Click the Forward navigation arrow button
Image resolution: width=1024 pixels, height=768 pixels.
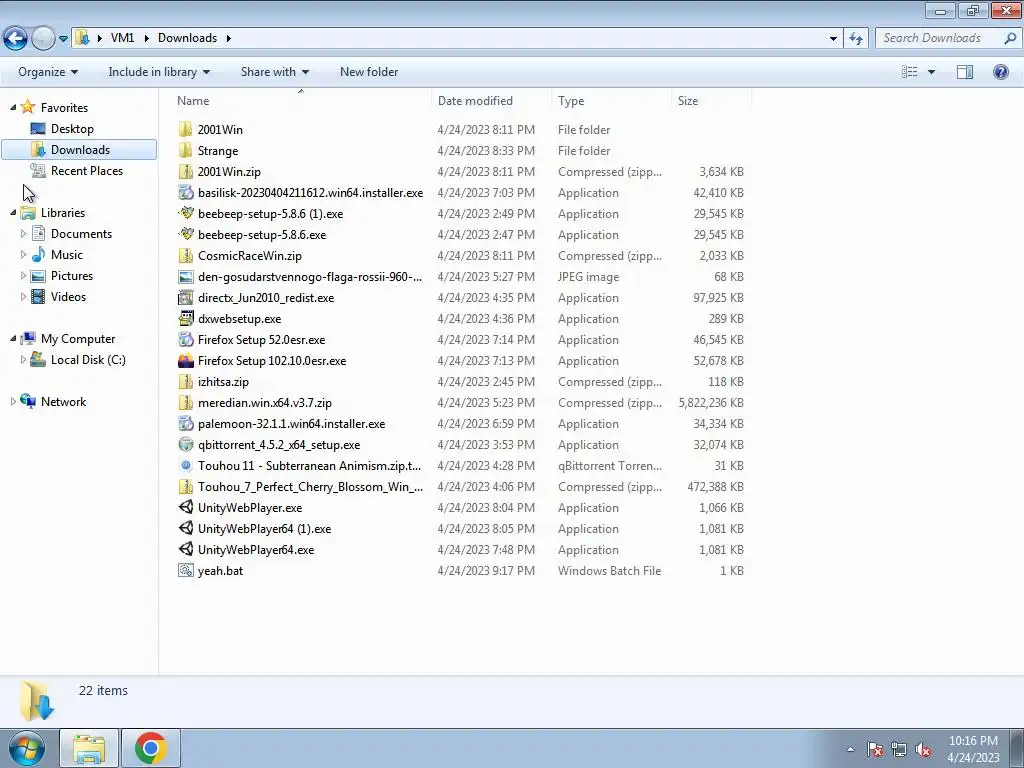(43, 39)
